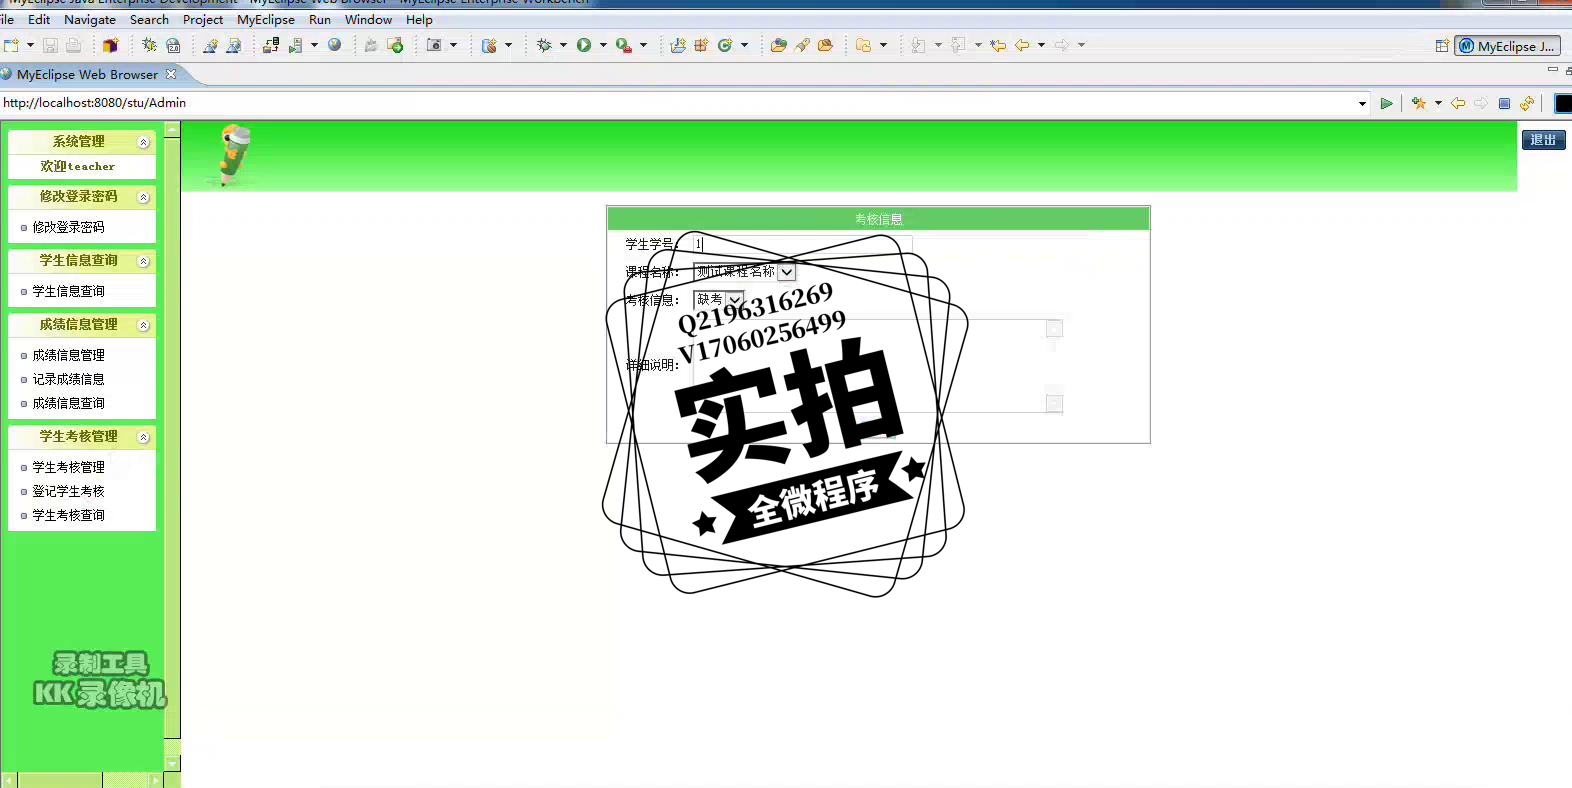Click the new package cube icon

coord(110,45)
